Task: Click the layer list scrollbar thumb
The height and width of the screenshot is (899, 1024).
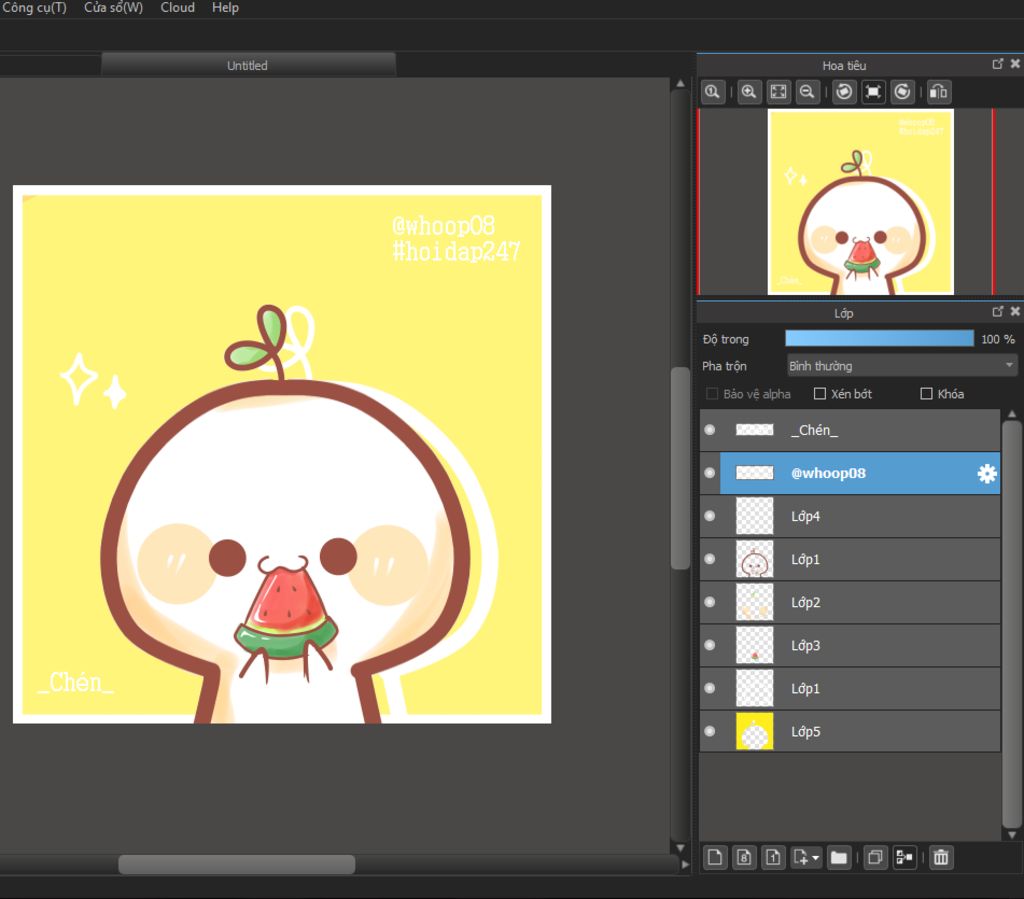Action: [1012, 624]
